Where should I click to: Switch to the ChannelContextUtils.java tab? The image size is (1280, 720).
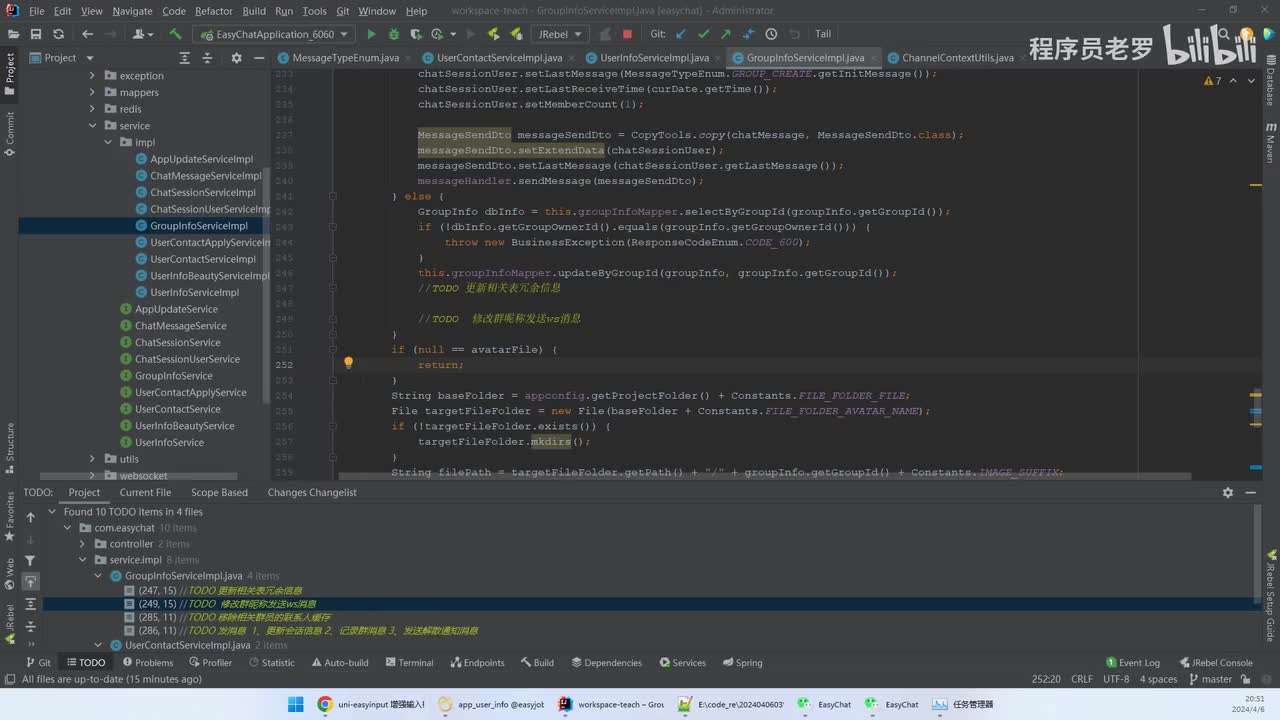click(x=956, y=58)
